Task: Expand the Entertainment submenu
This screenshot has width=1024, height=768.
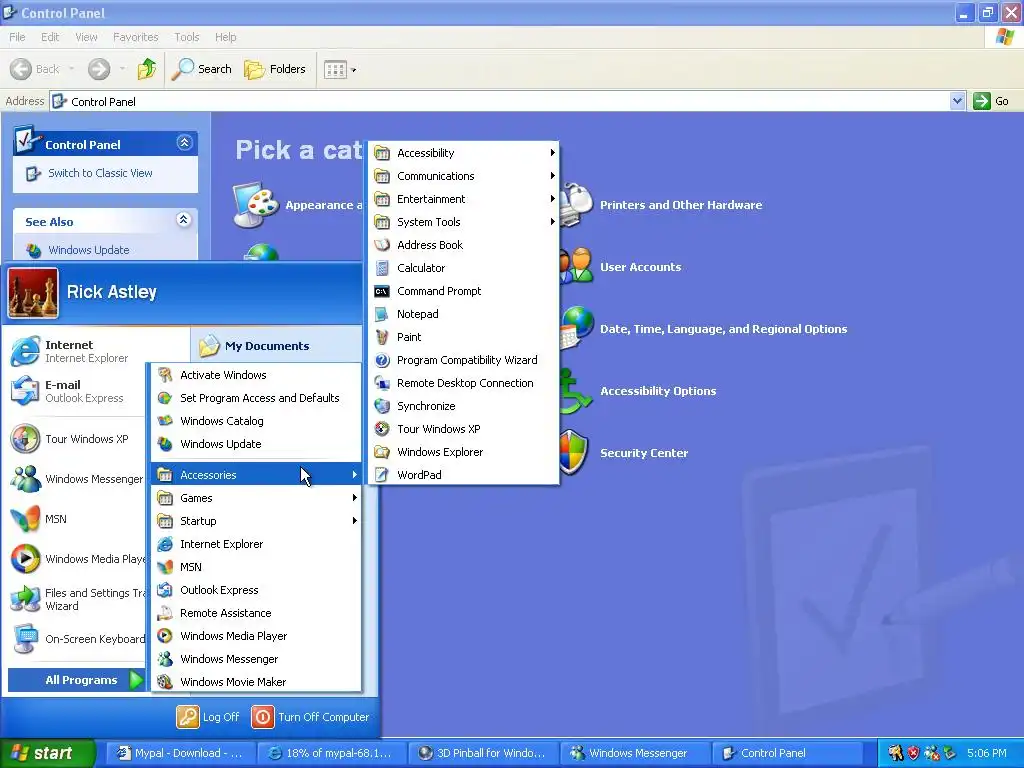Action: 463,199
